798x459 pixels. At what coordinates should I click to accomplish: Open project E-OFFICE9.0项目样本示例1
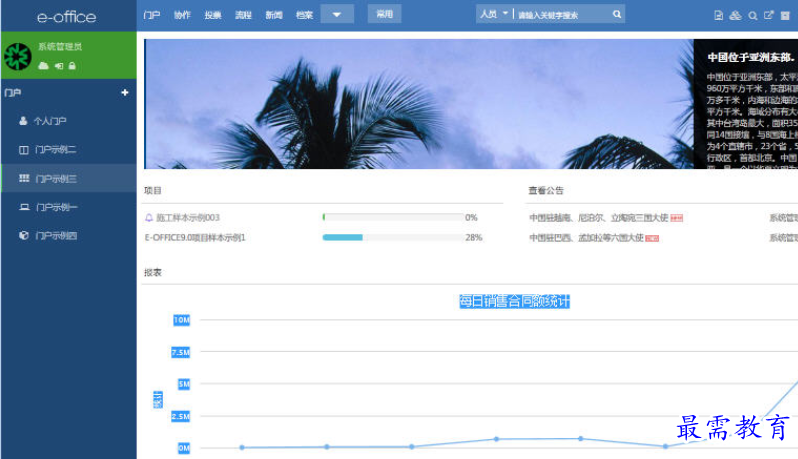(x=195, y=238)
